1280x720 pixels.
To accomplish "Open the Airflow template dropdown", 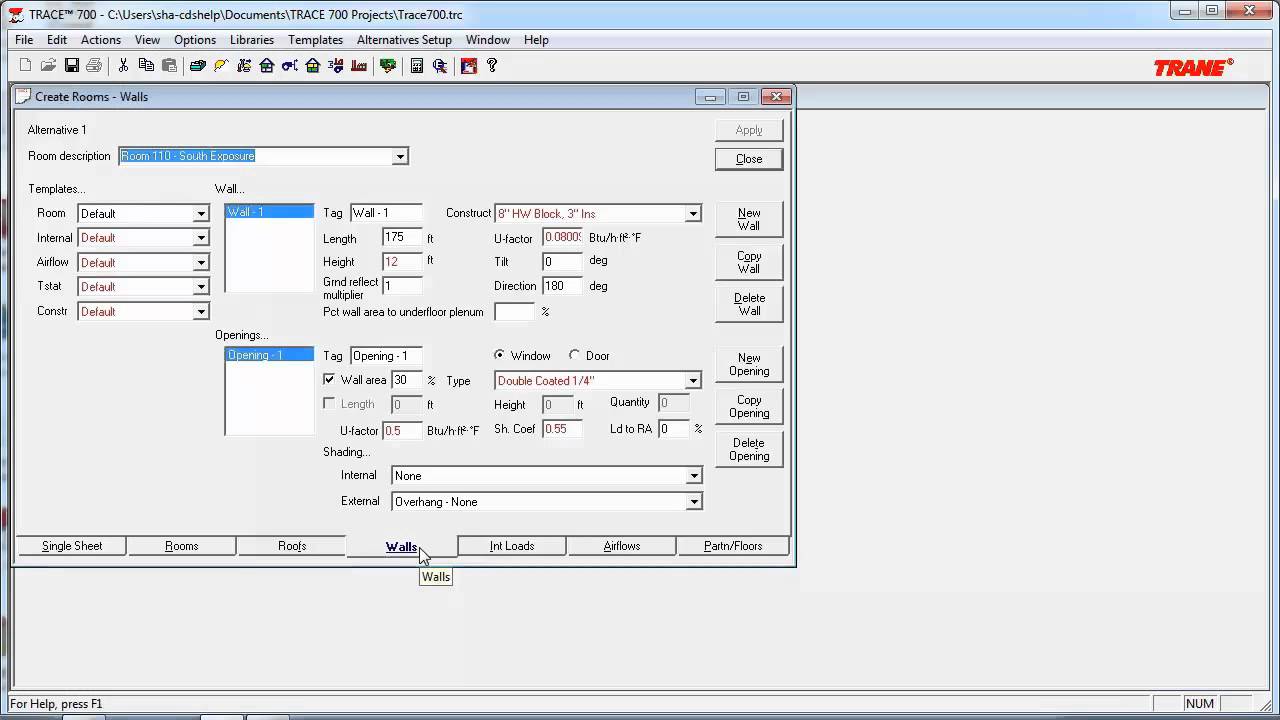I will tap(201, 262).
